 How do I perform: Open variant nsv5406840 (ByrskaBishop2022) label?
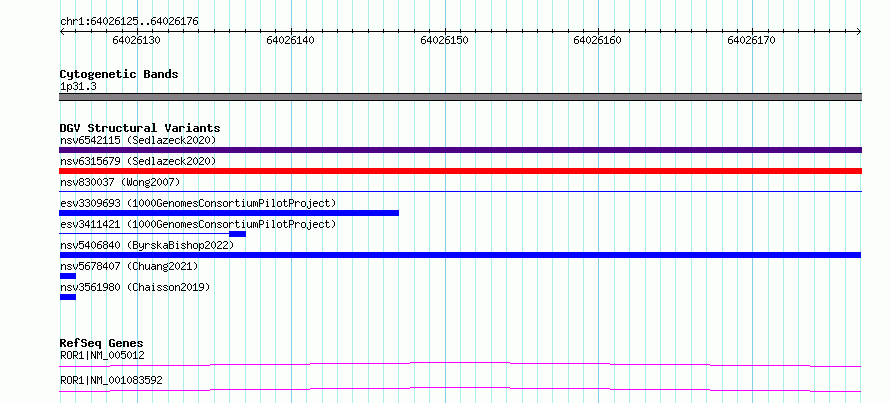[x=146, y=245]
